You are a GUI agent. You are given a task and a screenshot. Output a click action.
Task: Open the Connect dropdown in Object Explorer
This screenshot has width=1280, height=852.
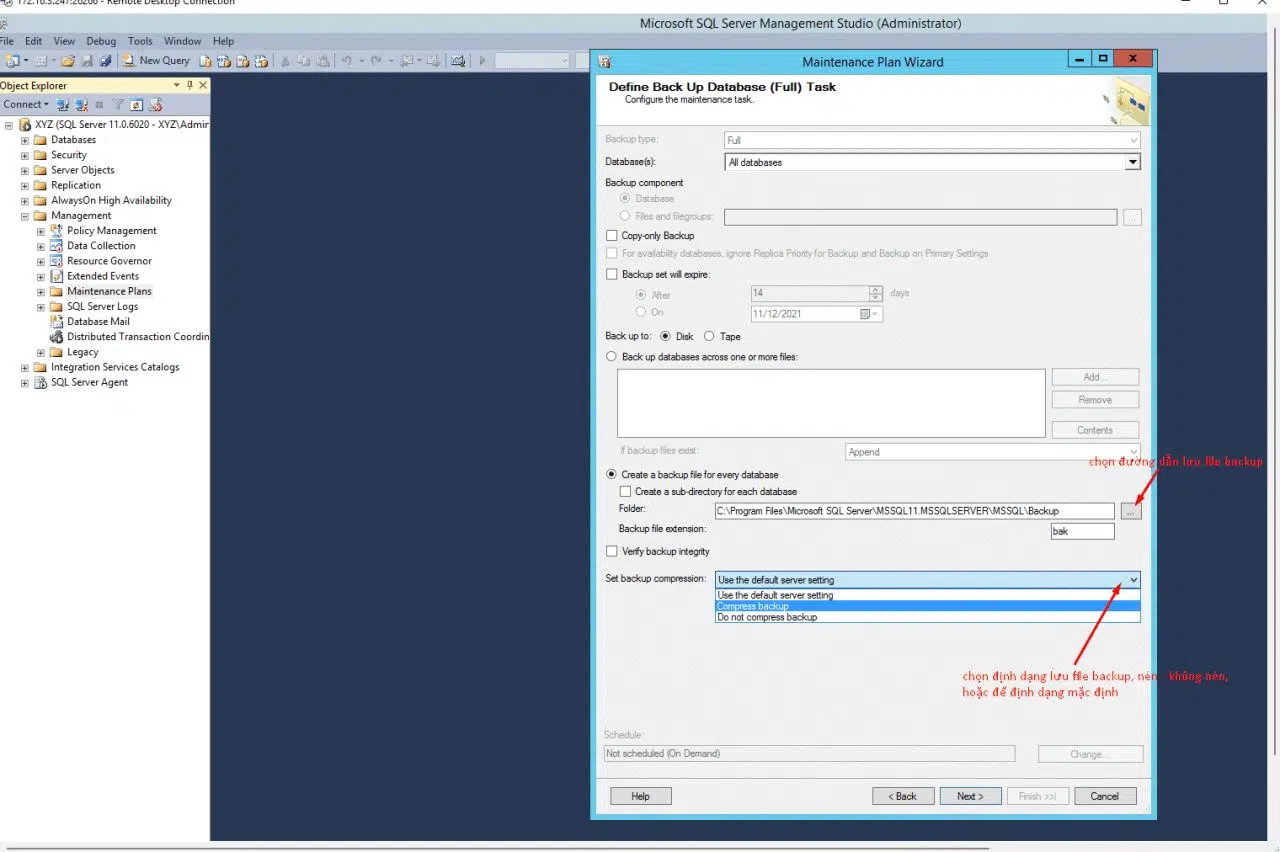tap(26, 105)
